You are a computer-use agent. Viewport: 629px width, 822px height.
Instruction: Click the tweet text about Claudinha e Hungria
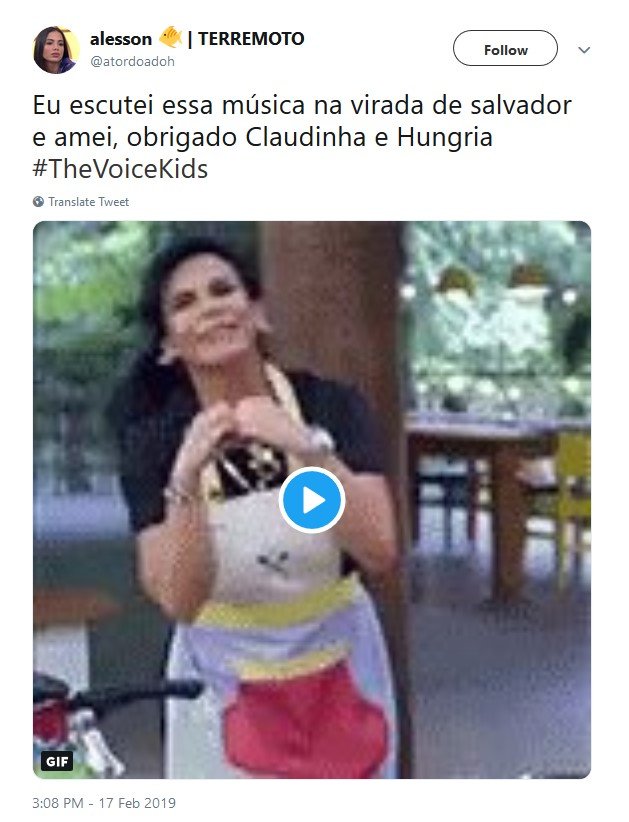tap(302, 136)
